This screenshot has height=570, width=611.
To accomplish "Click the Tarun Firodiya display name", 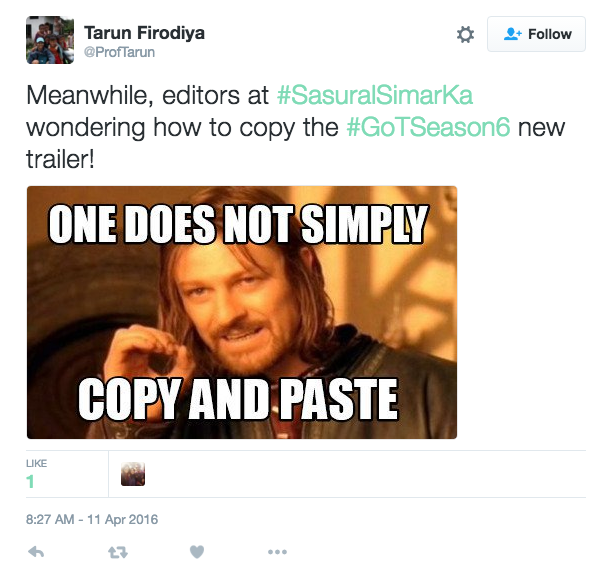I will click(x=145, y=33).
